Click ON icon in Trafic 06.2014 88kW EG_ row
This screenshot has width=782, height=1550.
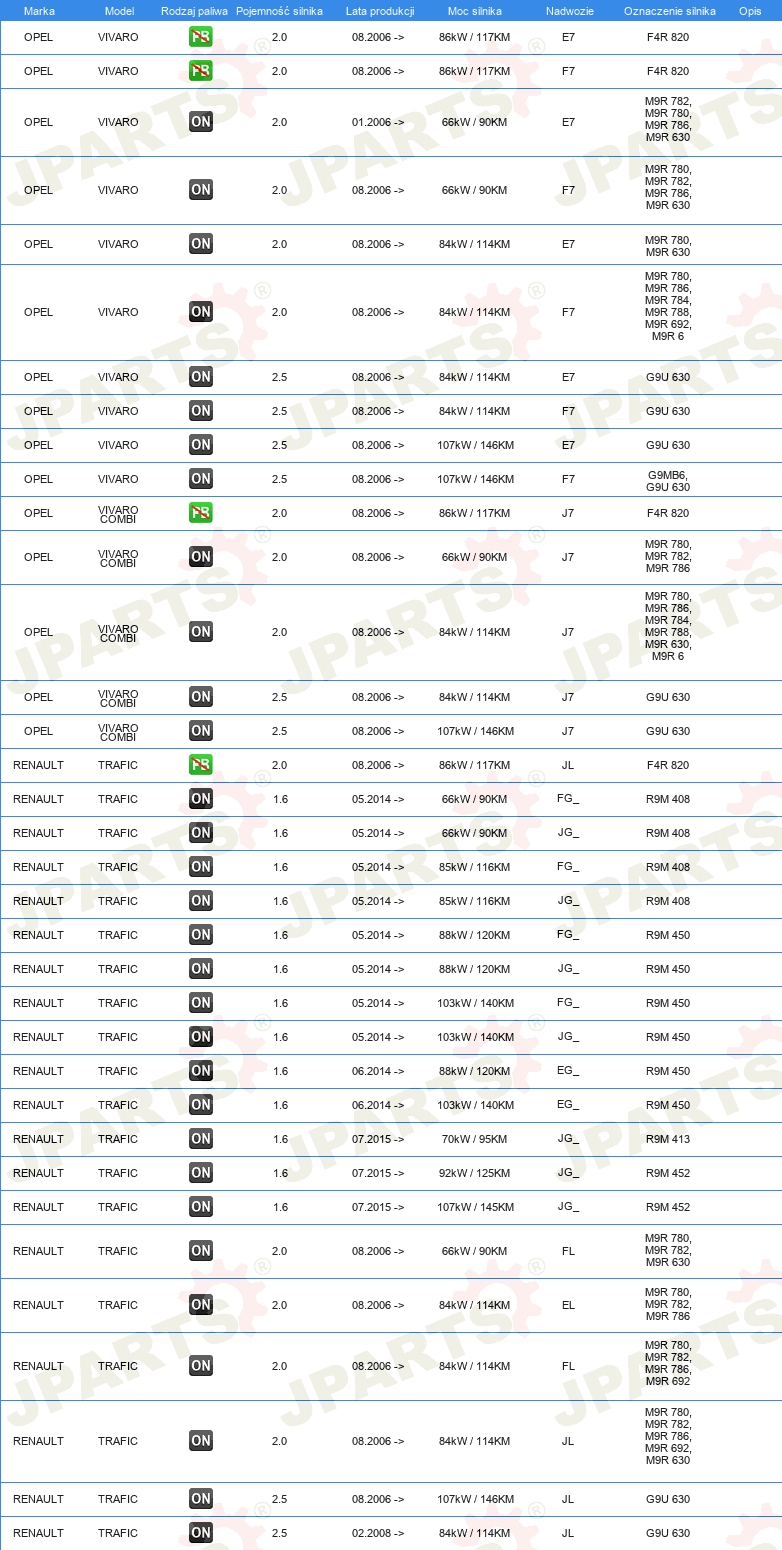point(201,1071)
